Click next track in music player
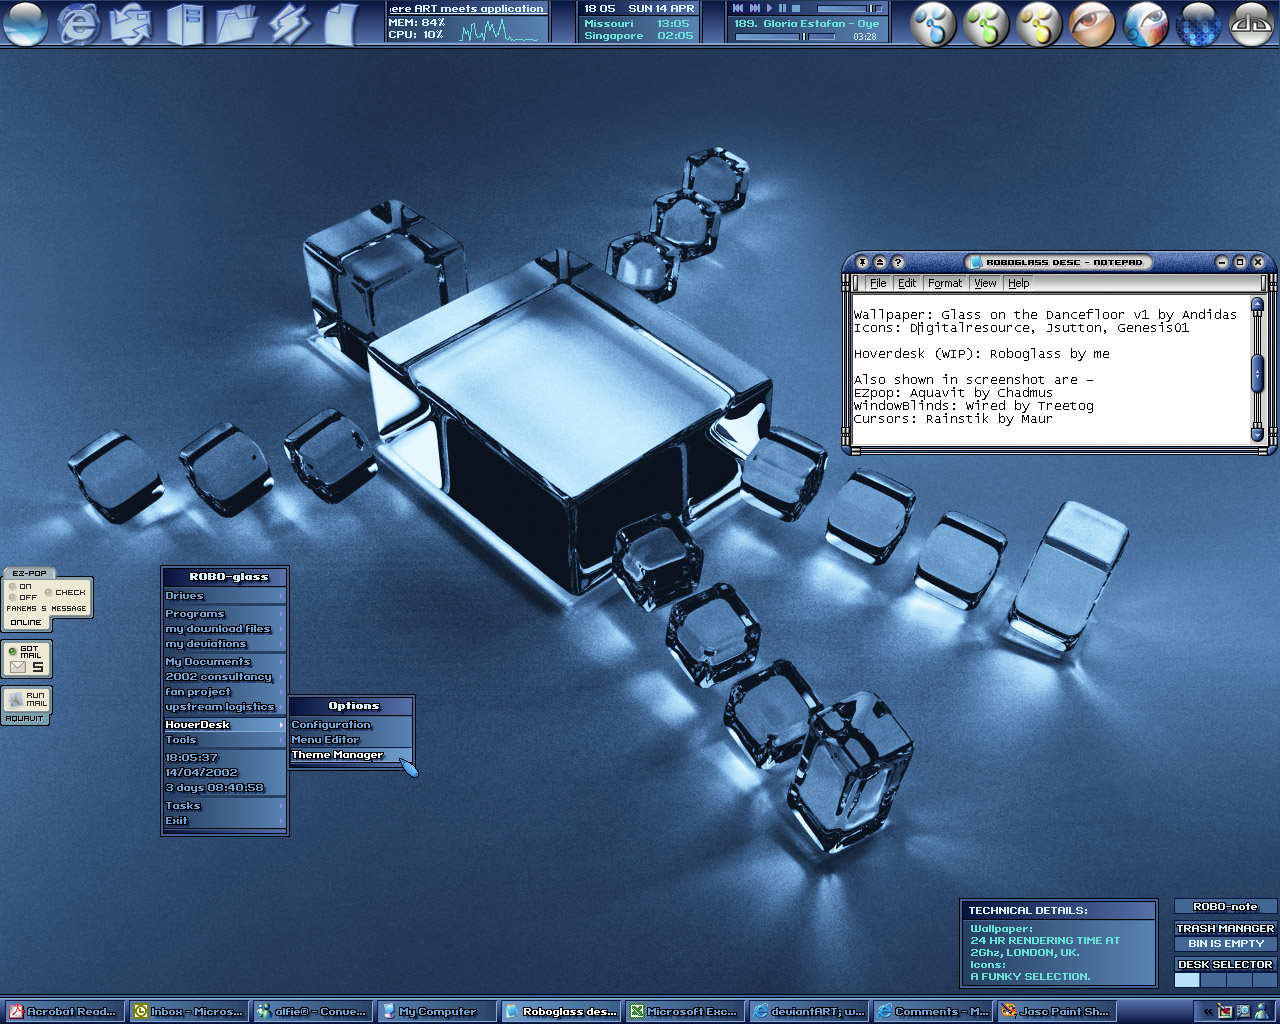1280x1024 pixels. coord(753,8)
